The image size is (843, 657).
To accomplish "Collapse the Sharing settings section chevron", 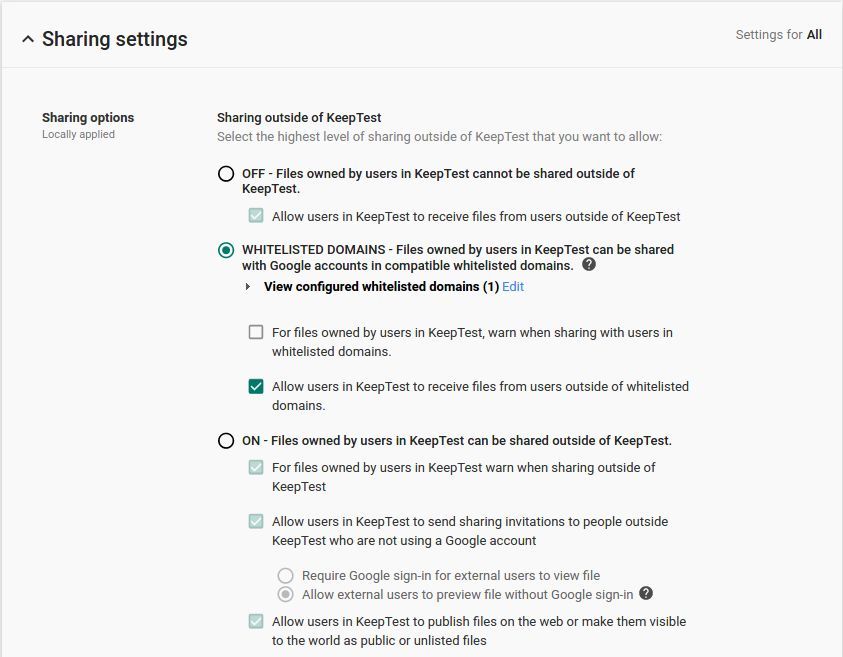I will click(28, 39).
